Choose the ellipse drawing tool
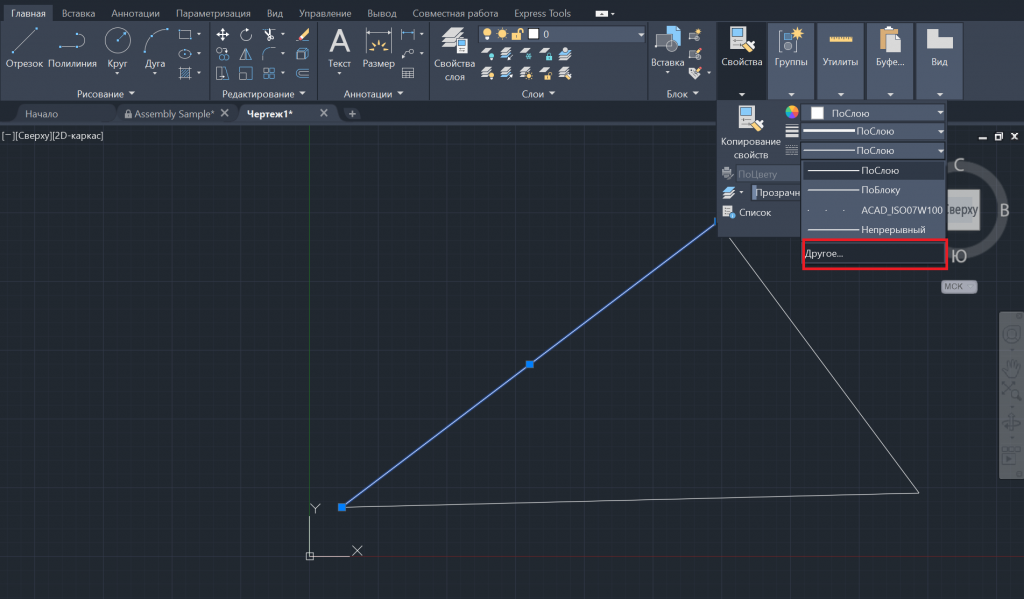The width and height of the screenshot is (1024, 599). point(185,54)
